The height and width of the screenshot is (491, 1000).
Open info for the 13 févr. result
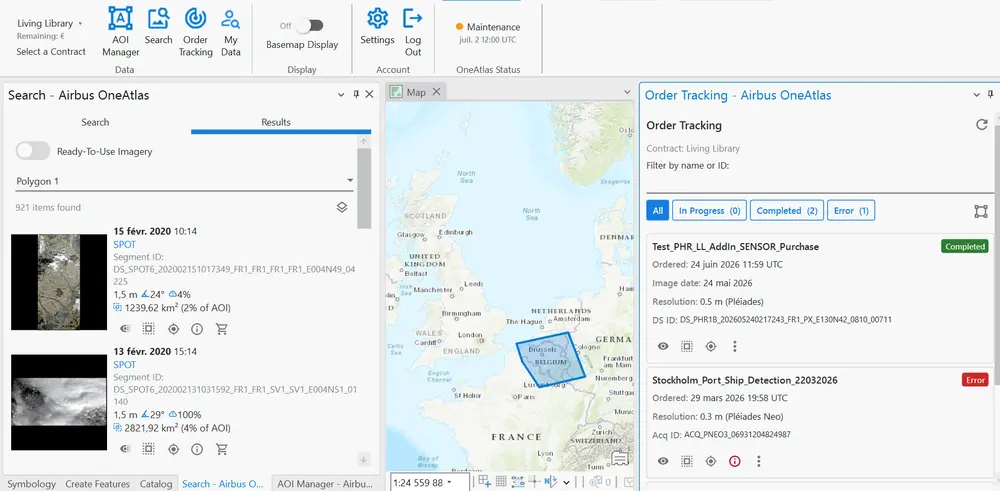(x=197, y=449)
